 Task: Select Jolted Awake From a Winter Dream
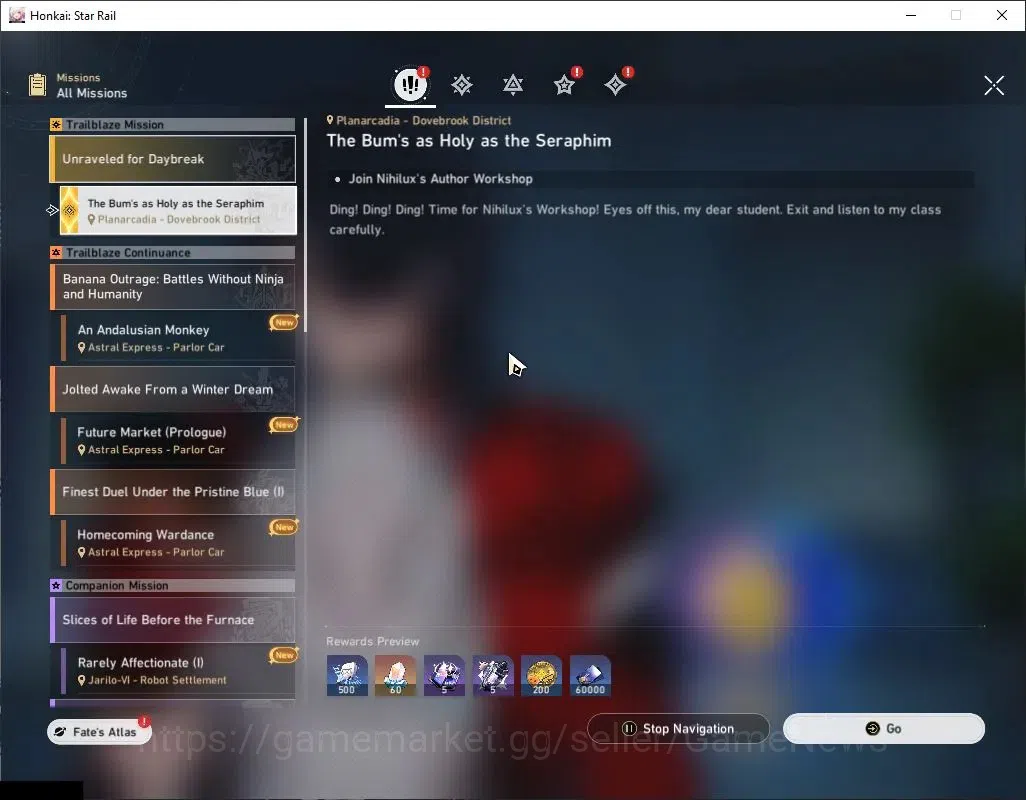(x=173, y=389)
